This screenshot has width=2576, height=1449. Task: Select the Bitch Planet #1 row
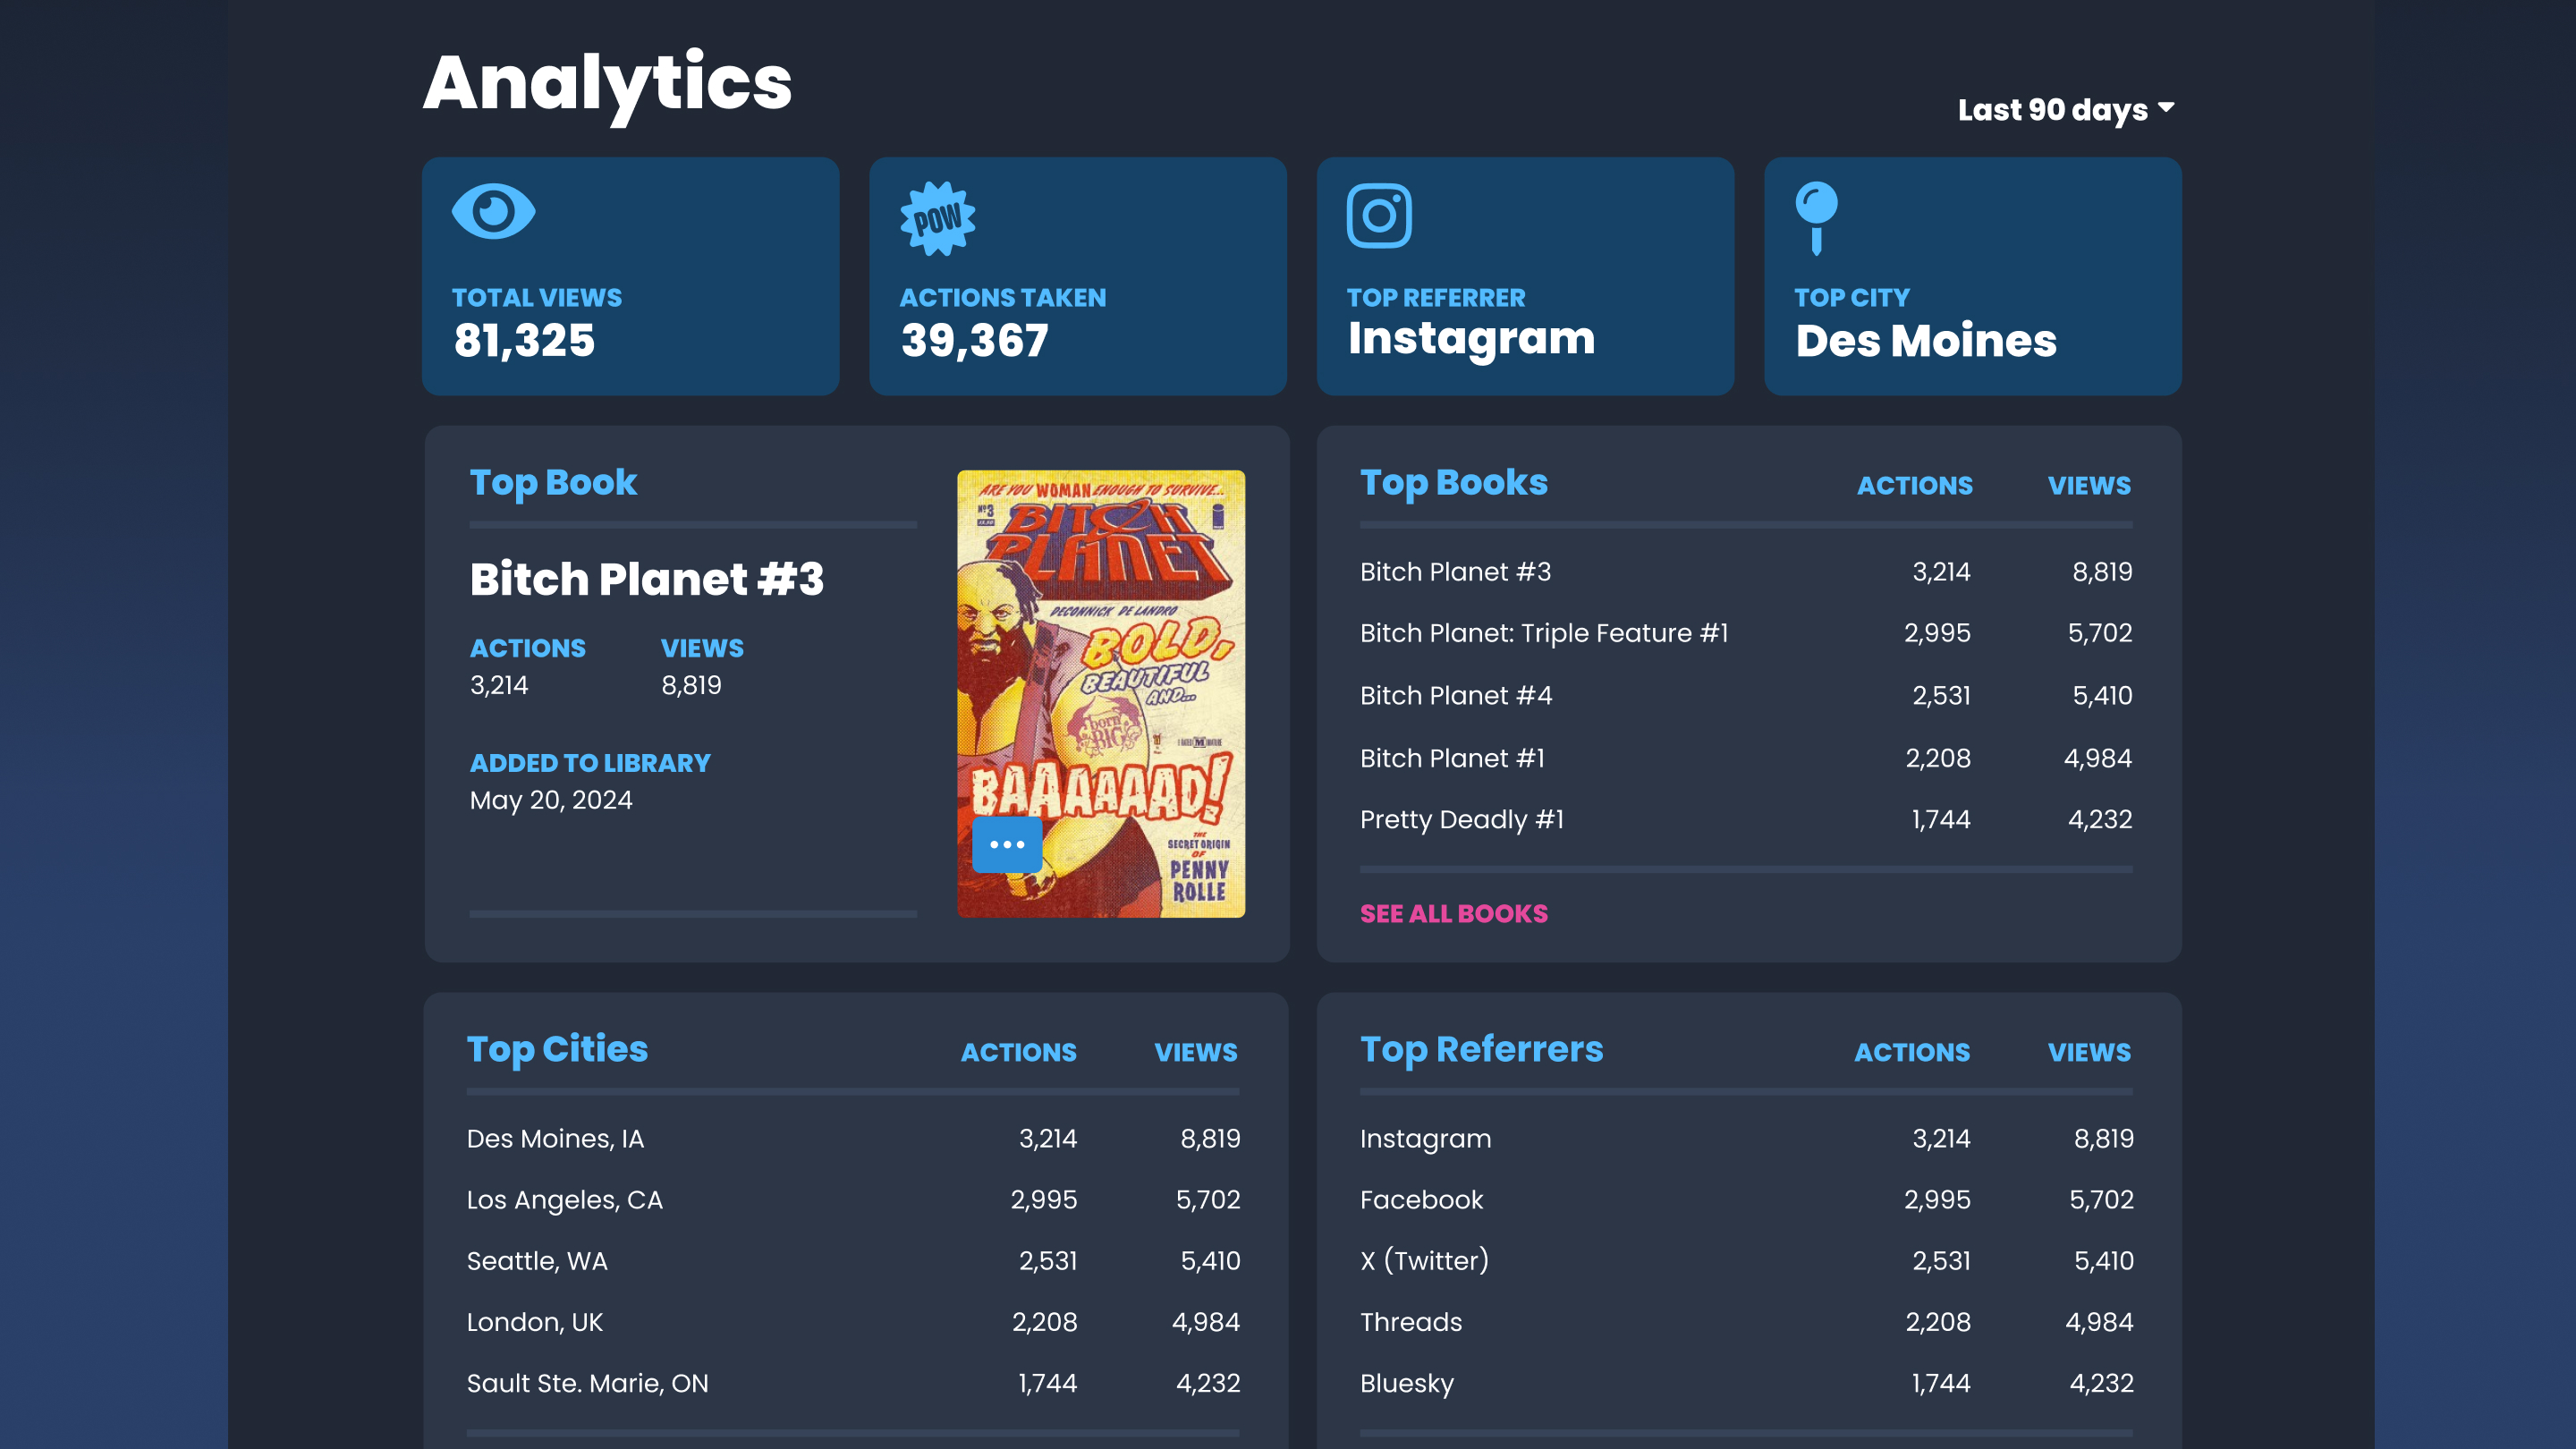click(1746, 759)
